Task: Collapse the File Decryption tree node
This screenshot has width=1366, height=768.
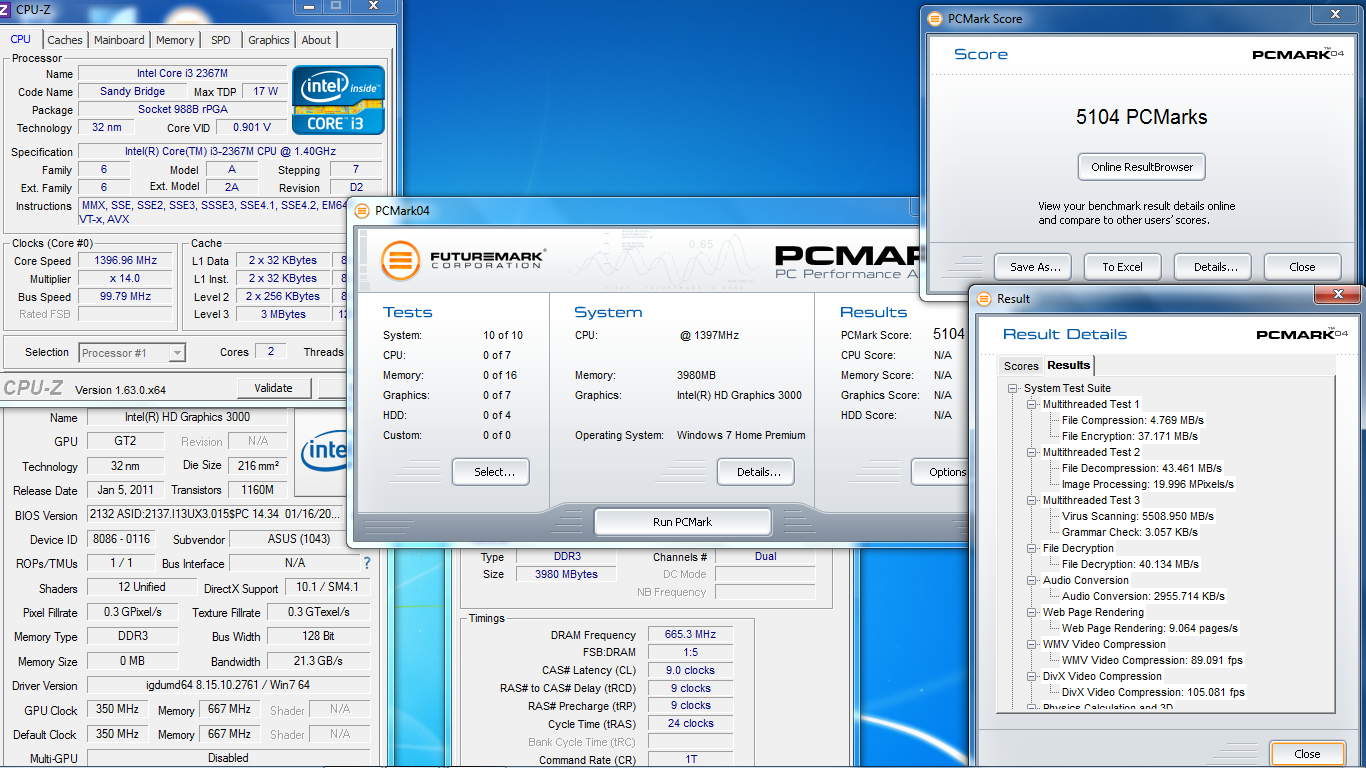Action: click(x=1033, y=548)
